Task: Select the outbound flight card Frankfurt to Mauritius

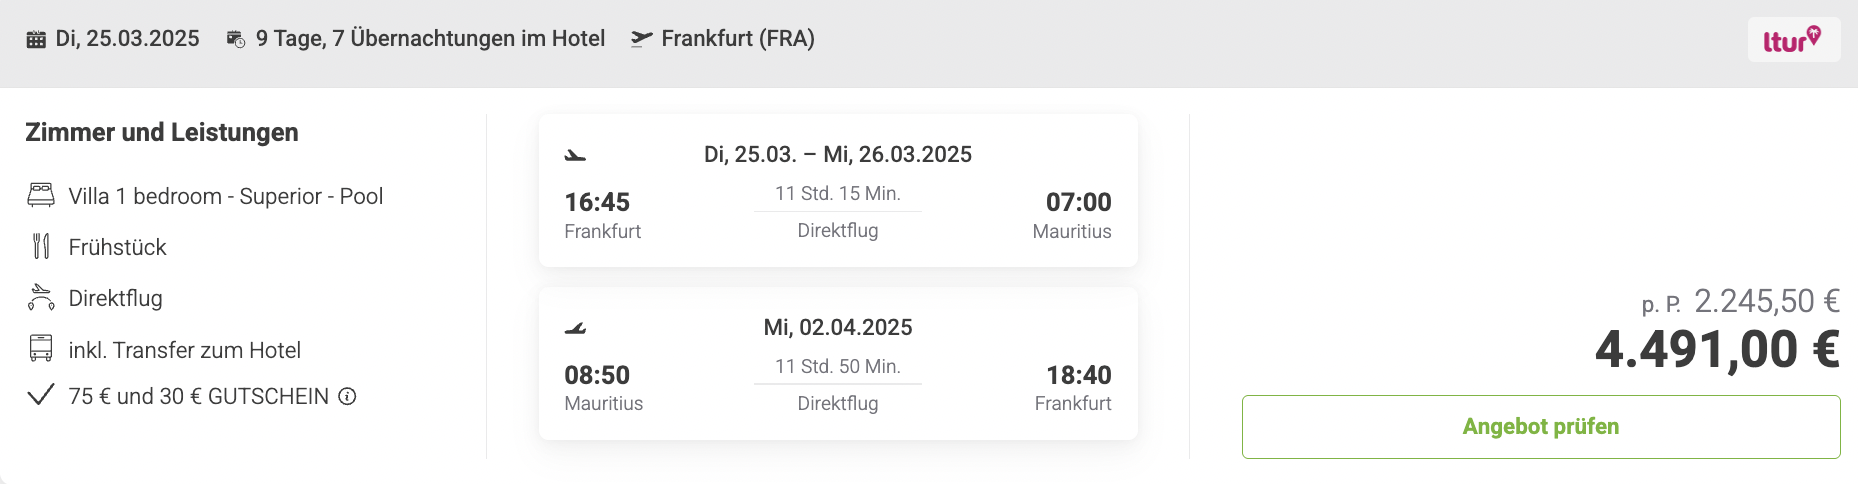Action: click(x=838, y=190)
